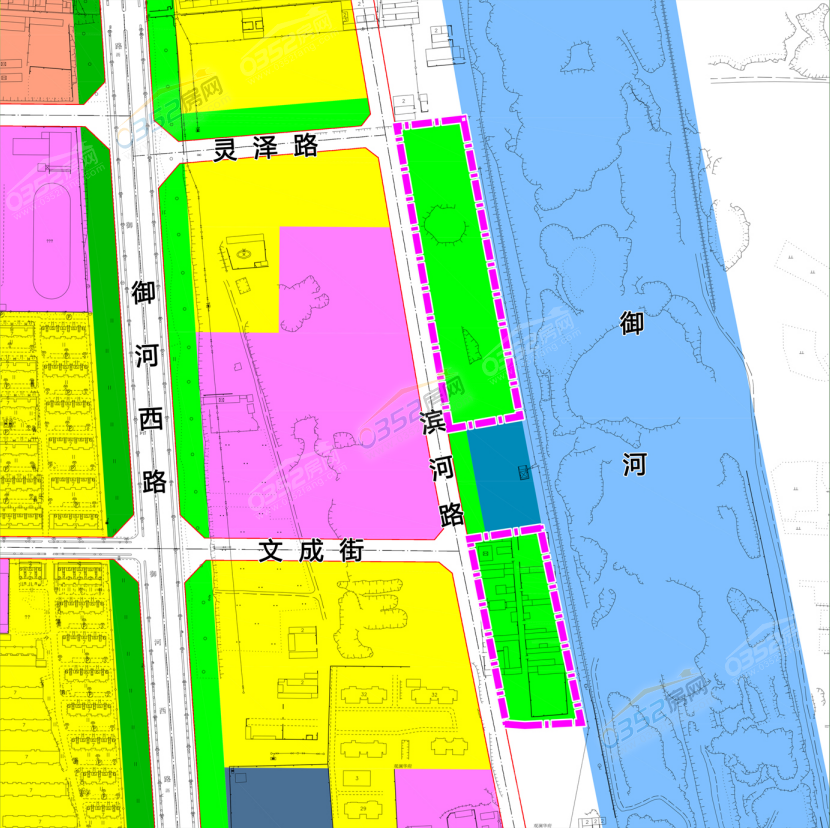Select the northern green parcel with magenta dashed border
The height and width of the screenshot is (828, 830).
[x=460, y=270]
